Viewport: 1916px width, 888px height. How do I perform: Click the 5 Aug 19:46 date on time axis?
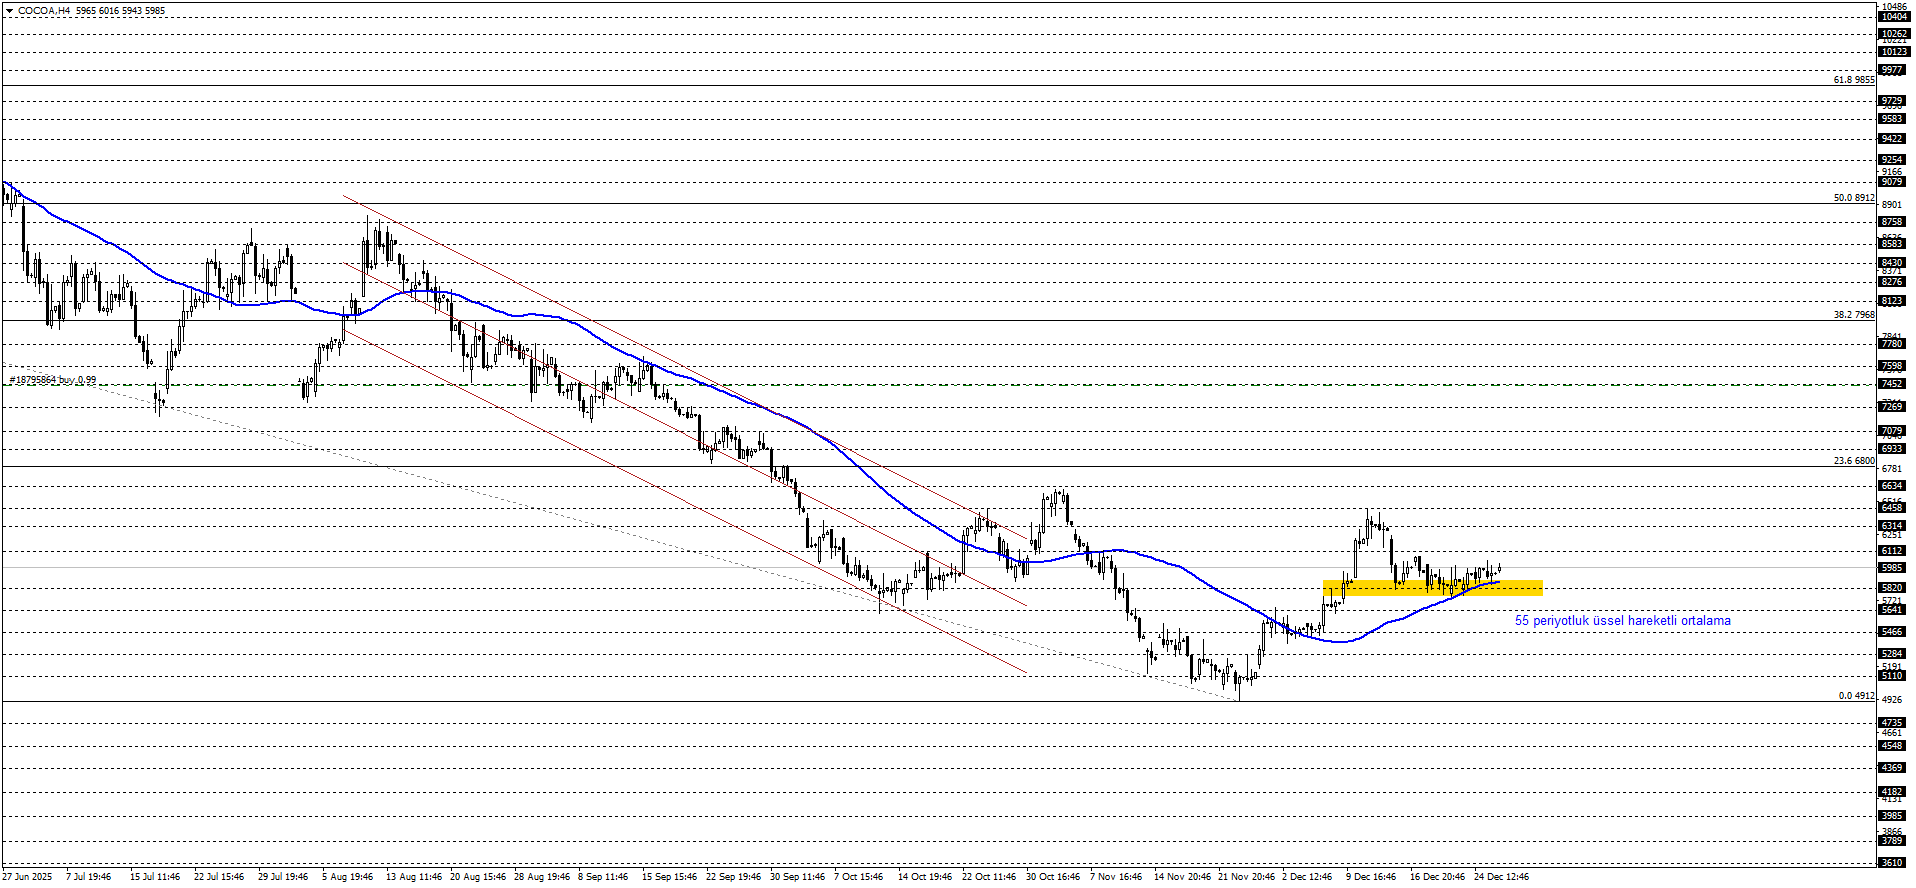tap(347, 877)
